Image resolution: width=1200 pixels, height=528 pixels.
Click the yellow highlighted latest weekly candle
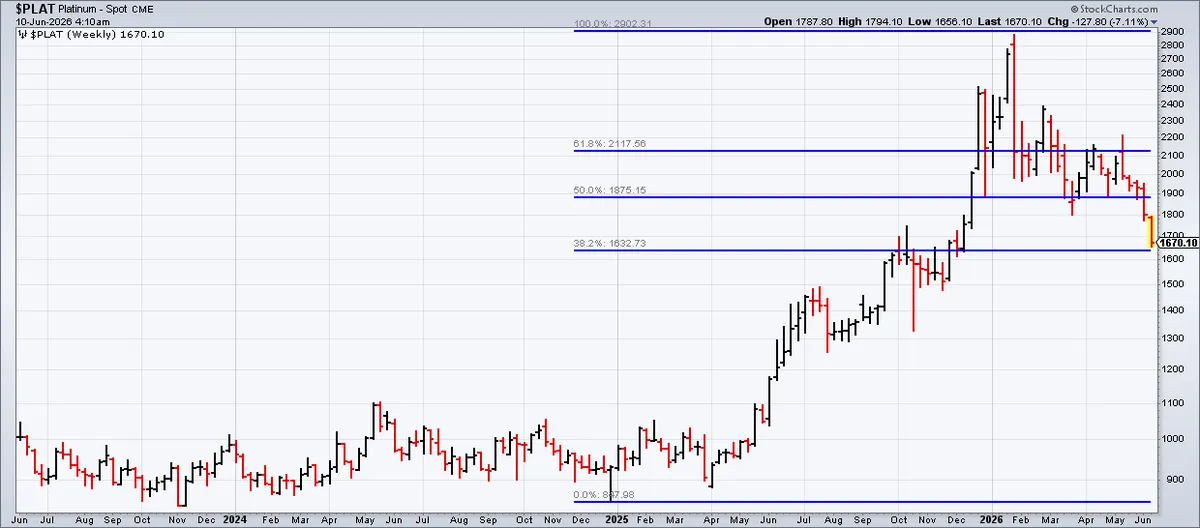pyautogui.click(x=1151, y=231)
